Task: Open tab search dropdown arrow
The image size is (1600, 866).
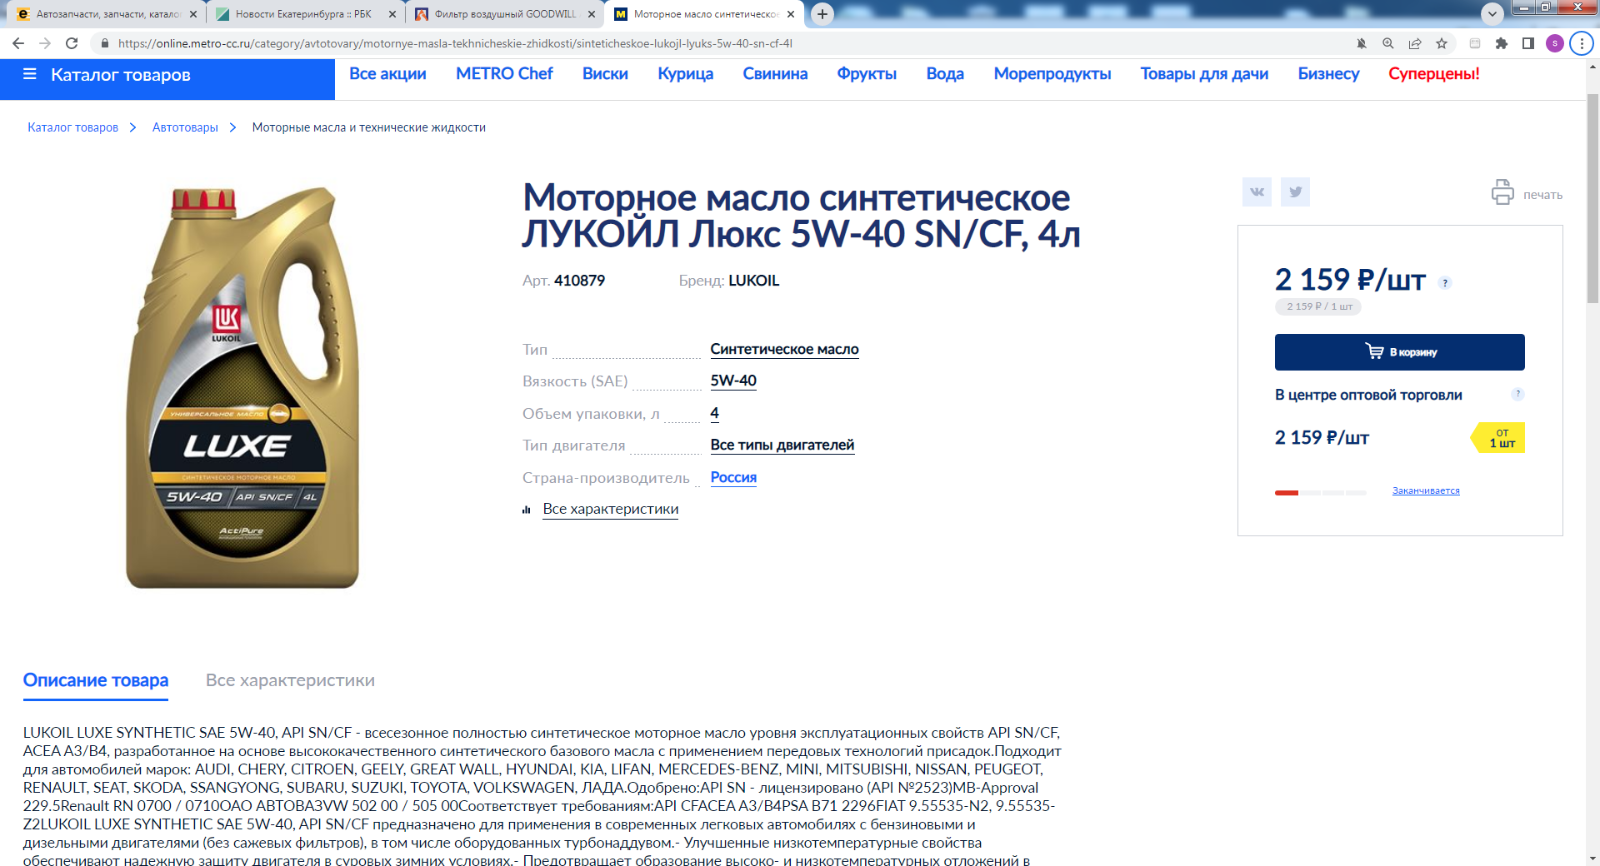Action: 1492,14
